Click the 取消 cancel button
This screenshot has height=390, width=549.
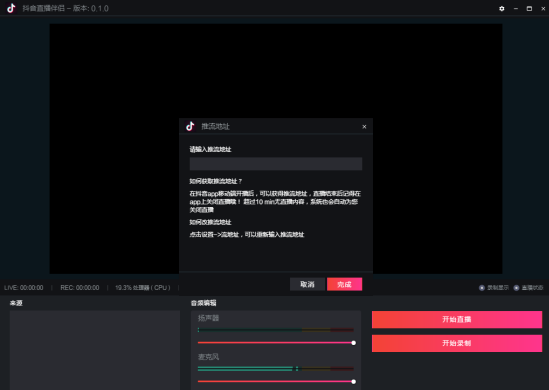[x=307, y=284]
